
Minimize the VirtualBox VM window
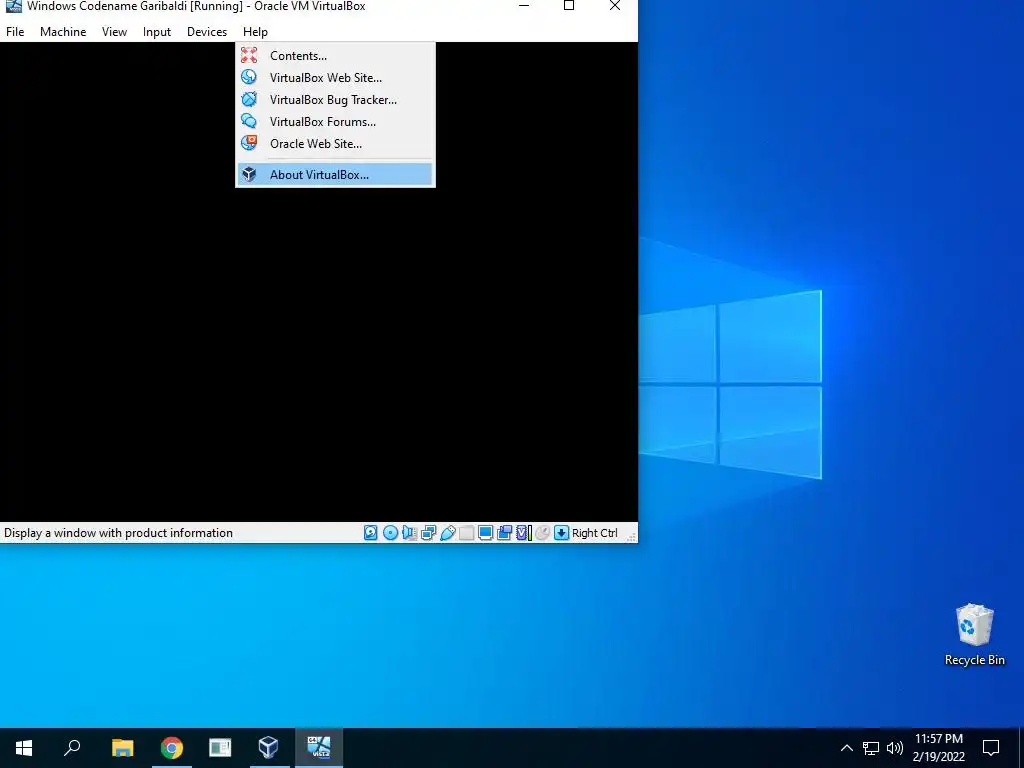(524, 6)
